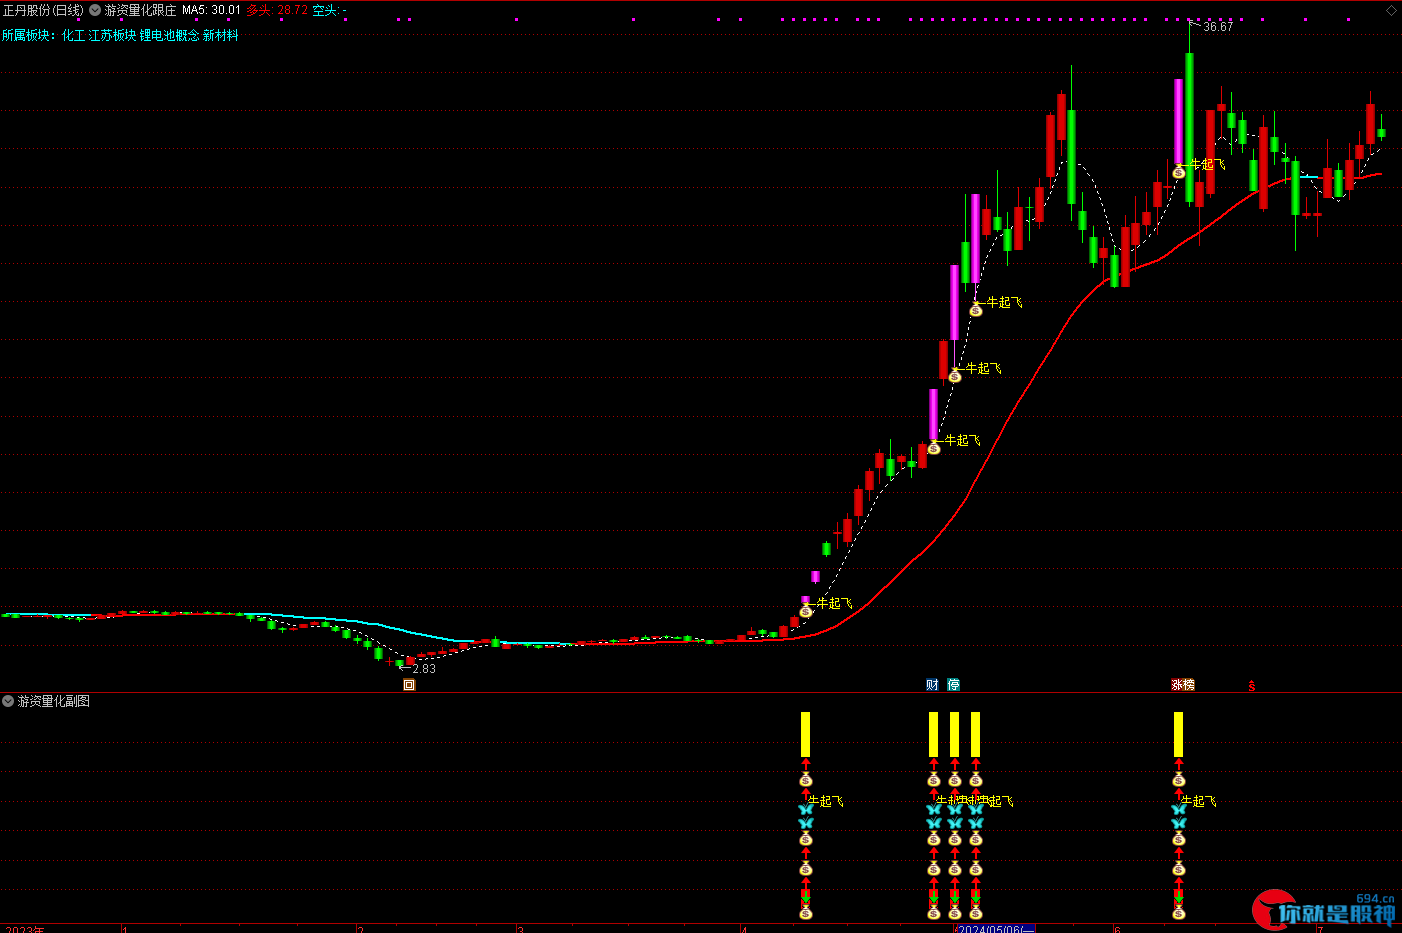
Task: Click the 牛起飞 signal label near the 36.67 peak
Action: (x=1208, y=164)
